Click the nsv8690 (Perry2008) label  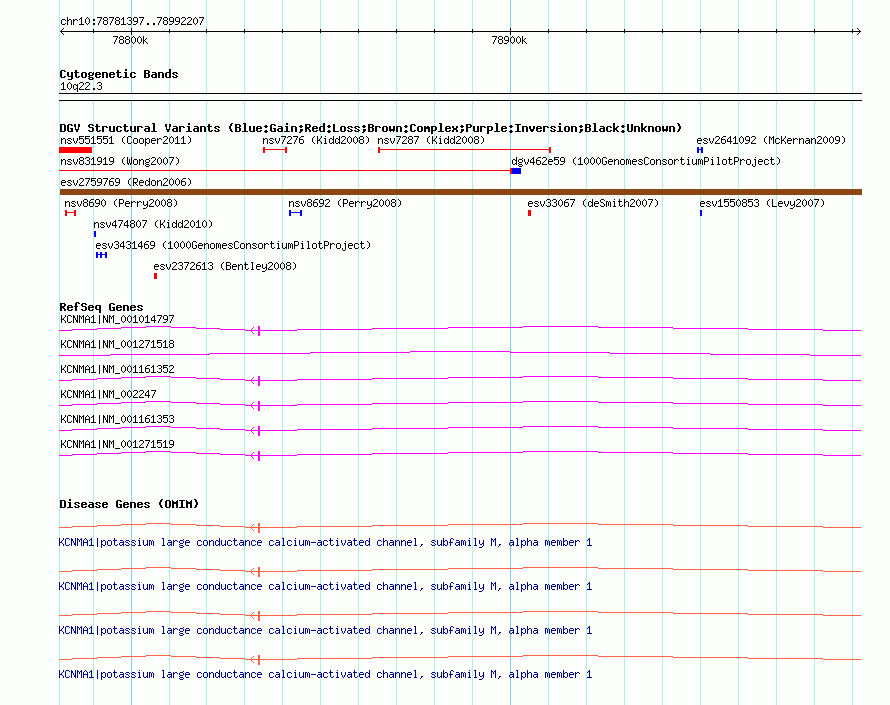[121, 203]
